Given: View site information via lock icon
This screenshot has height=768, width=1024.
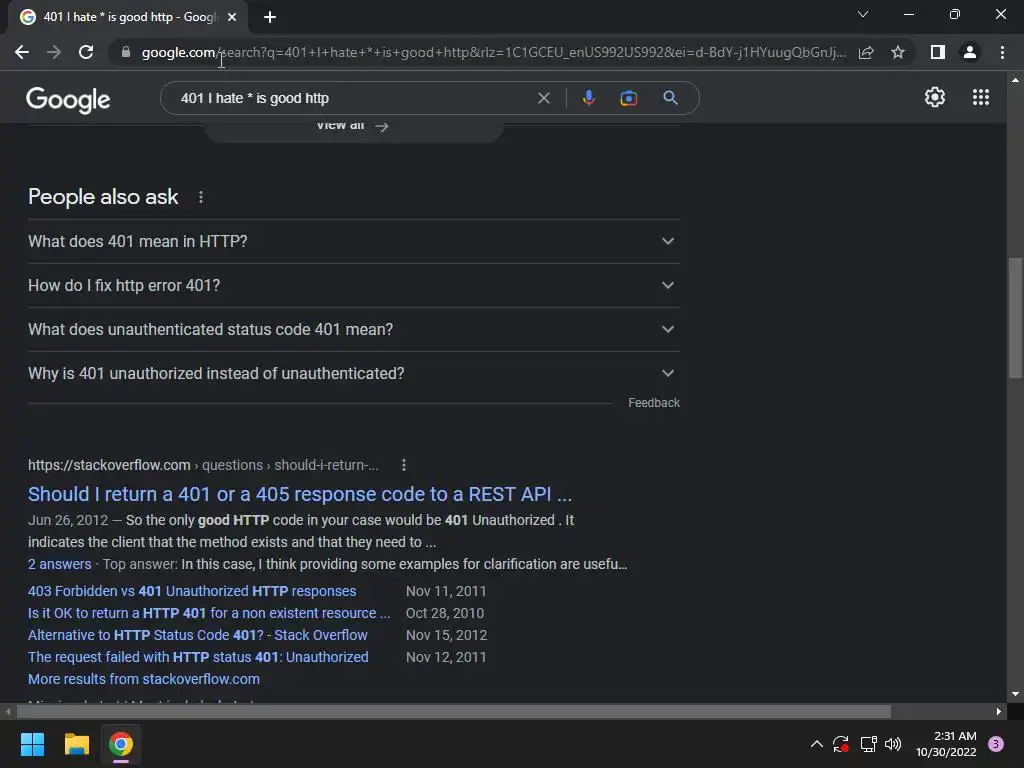Looking at the screenshot, I should click(x=126, y=52).
